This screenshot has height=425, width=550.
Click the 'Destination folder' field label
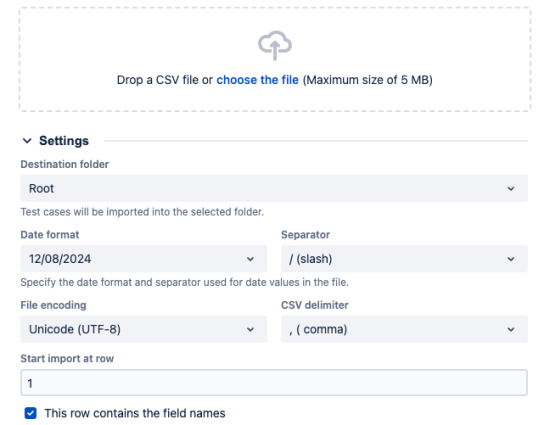click(65, 164)
